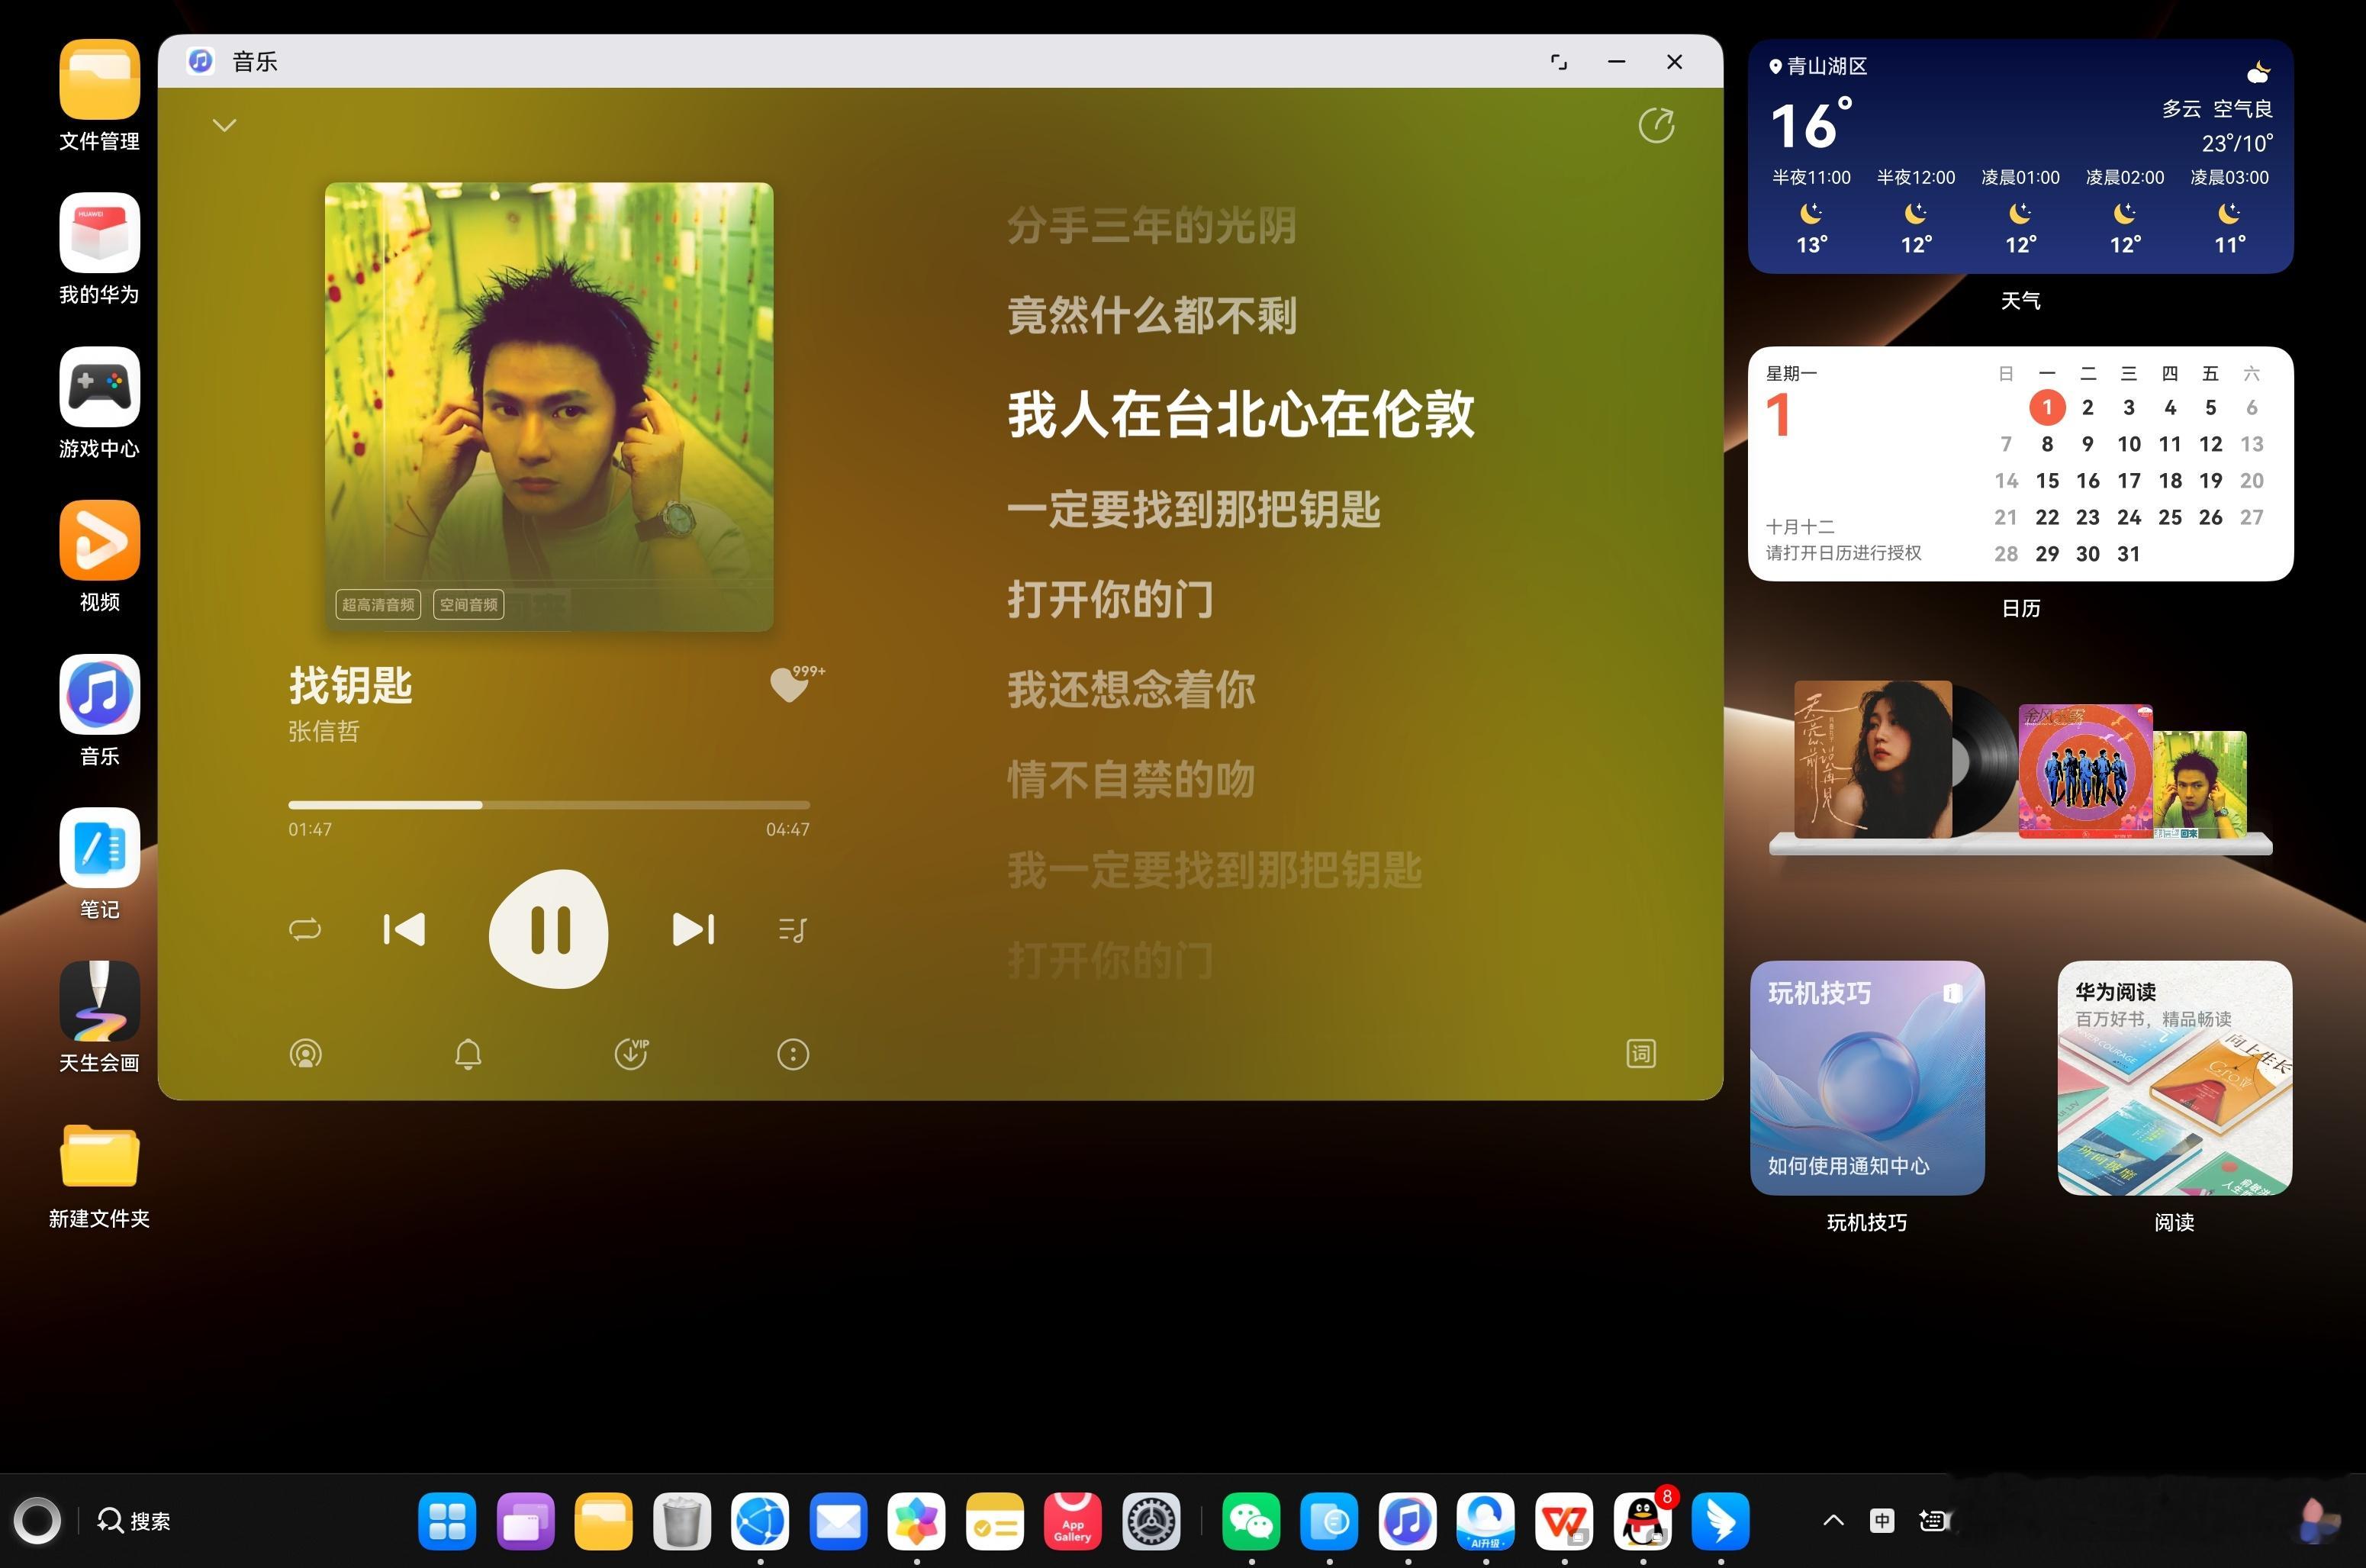Expand the hidden tray icons arrow
The height and width of the screenshot is (1568, 2366).
click(1833, 1520)
